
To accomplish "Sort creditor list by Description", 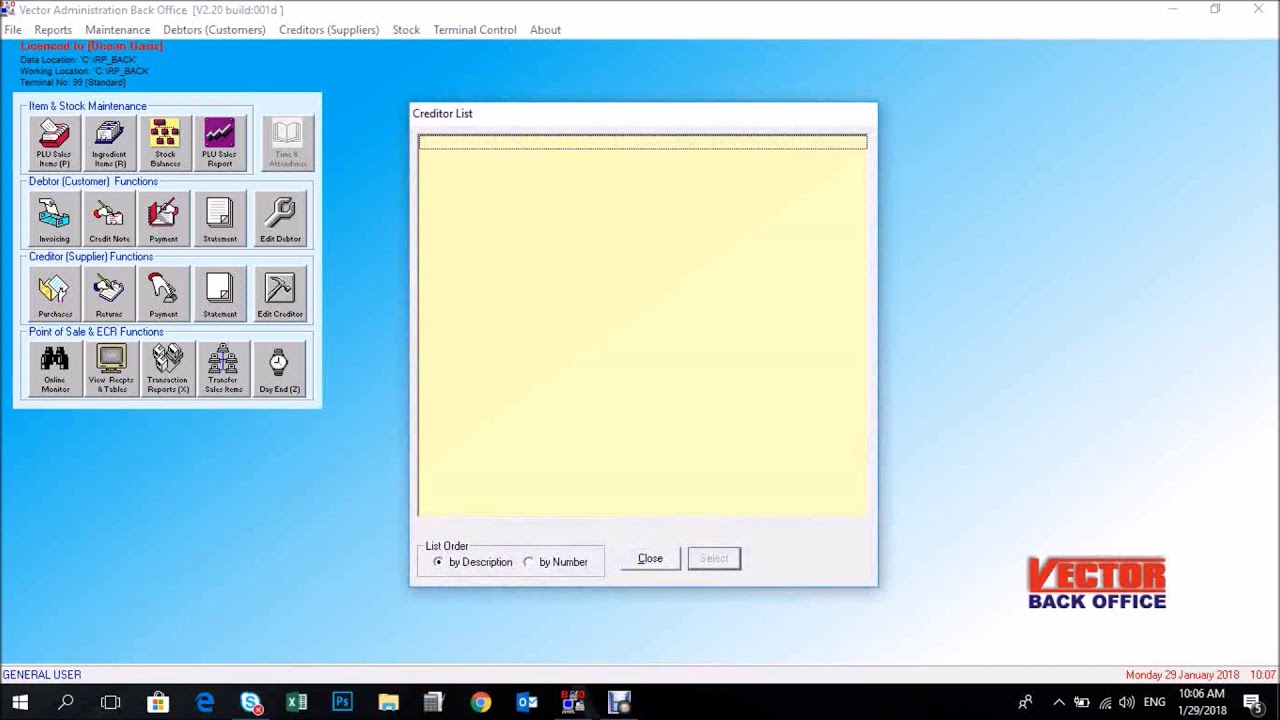I will click(473, 562).
